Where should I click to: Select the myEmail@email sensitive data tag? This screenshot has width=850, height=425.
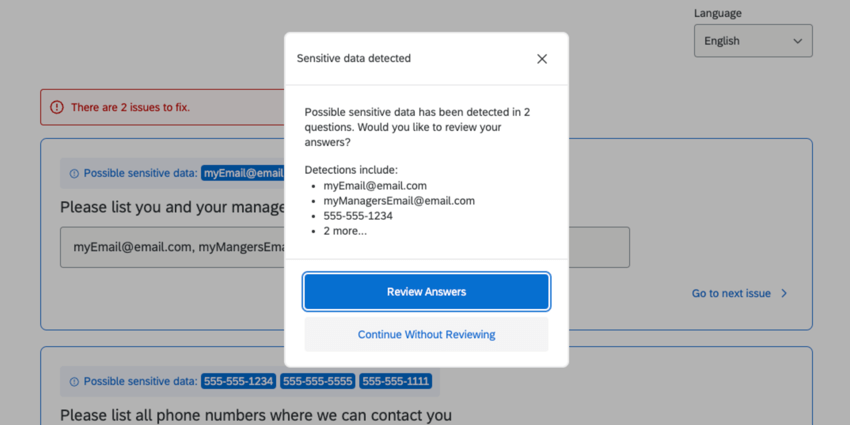coord(243,173)
